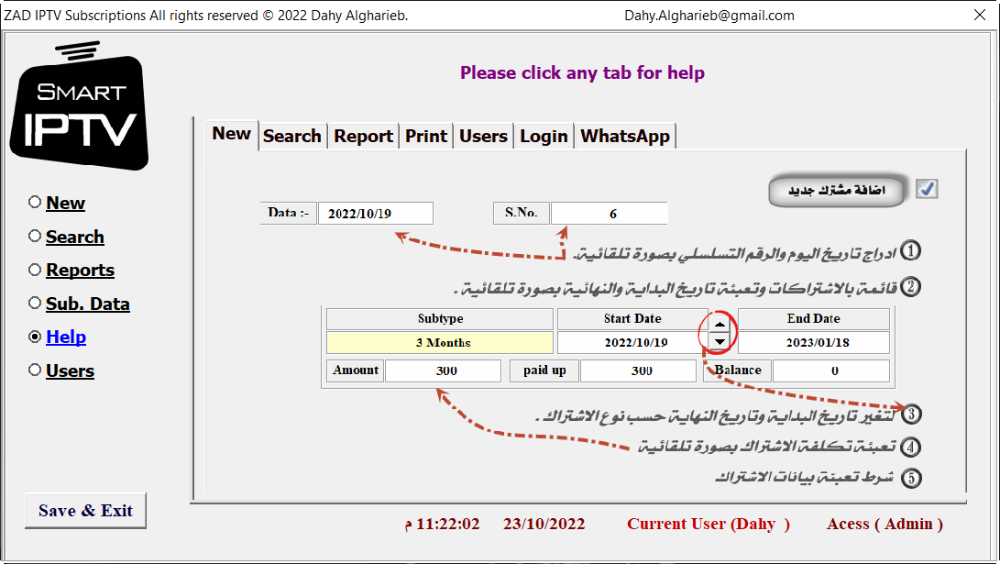Open the Print tab
This screenshot has height=564, width=1000.
coord(426,136)
